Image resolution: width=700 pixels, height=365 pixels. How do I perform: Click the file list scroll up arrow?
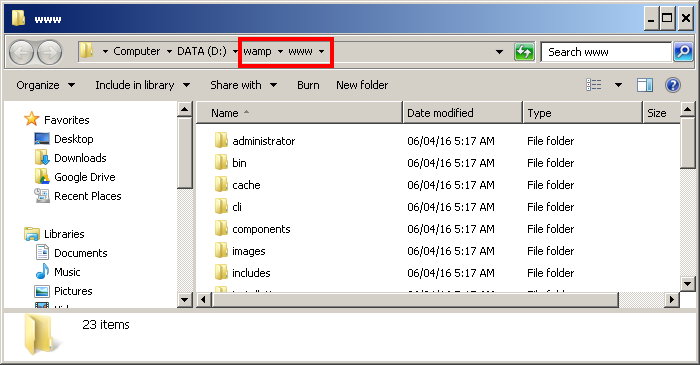tap(688, 109)
